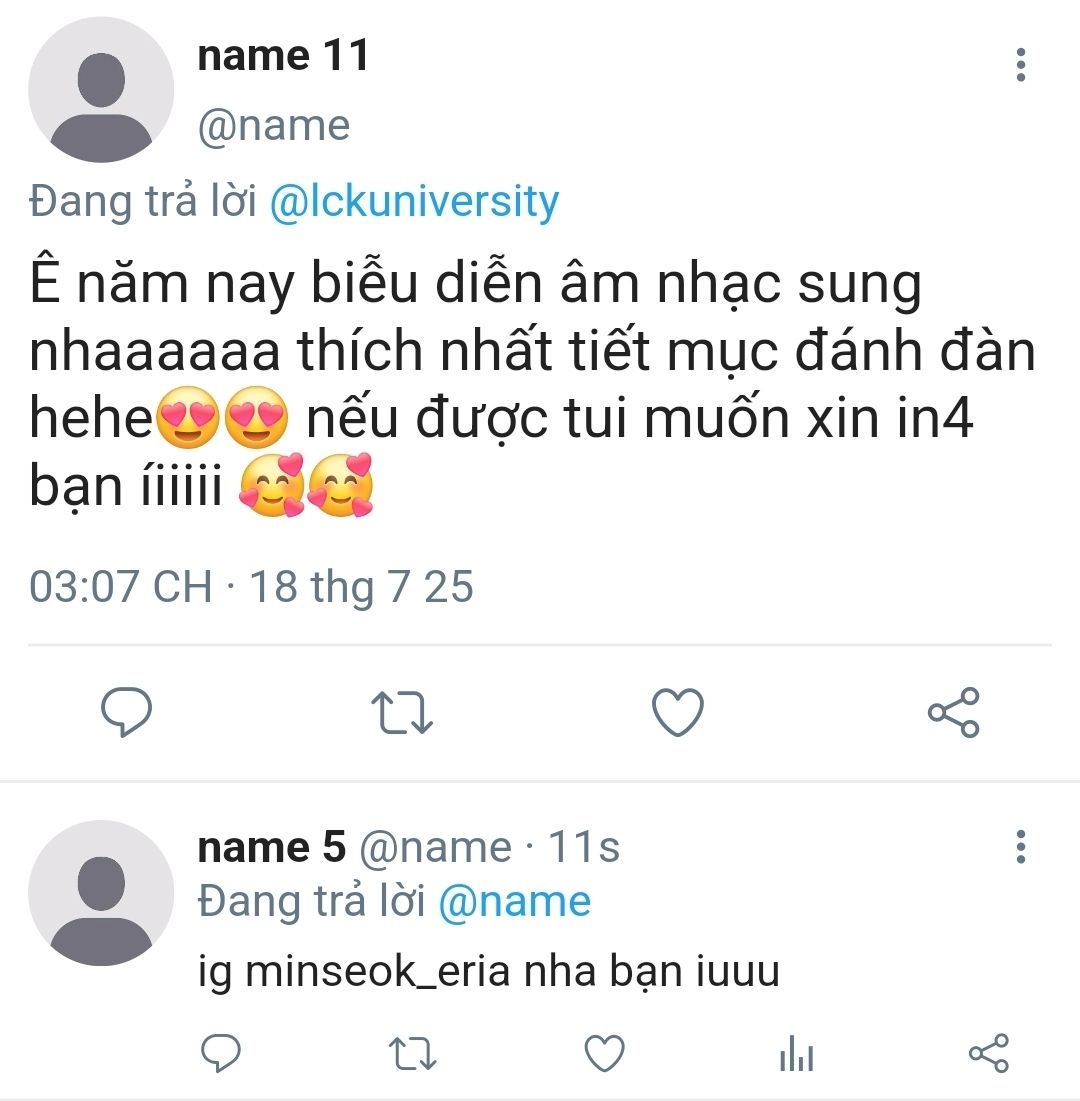Viewport: 1080px width, 1101px height.
Task: Share name 11's main tweet
Action: 953,712
